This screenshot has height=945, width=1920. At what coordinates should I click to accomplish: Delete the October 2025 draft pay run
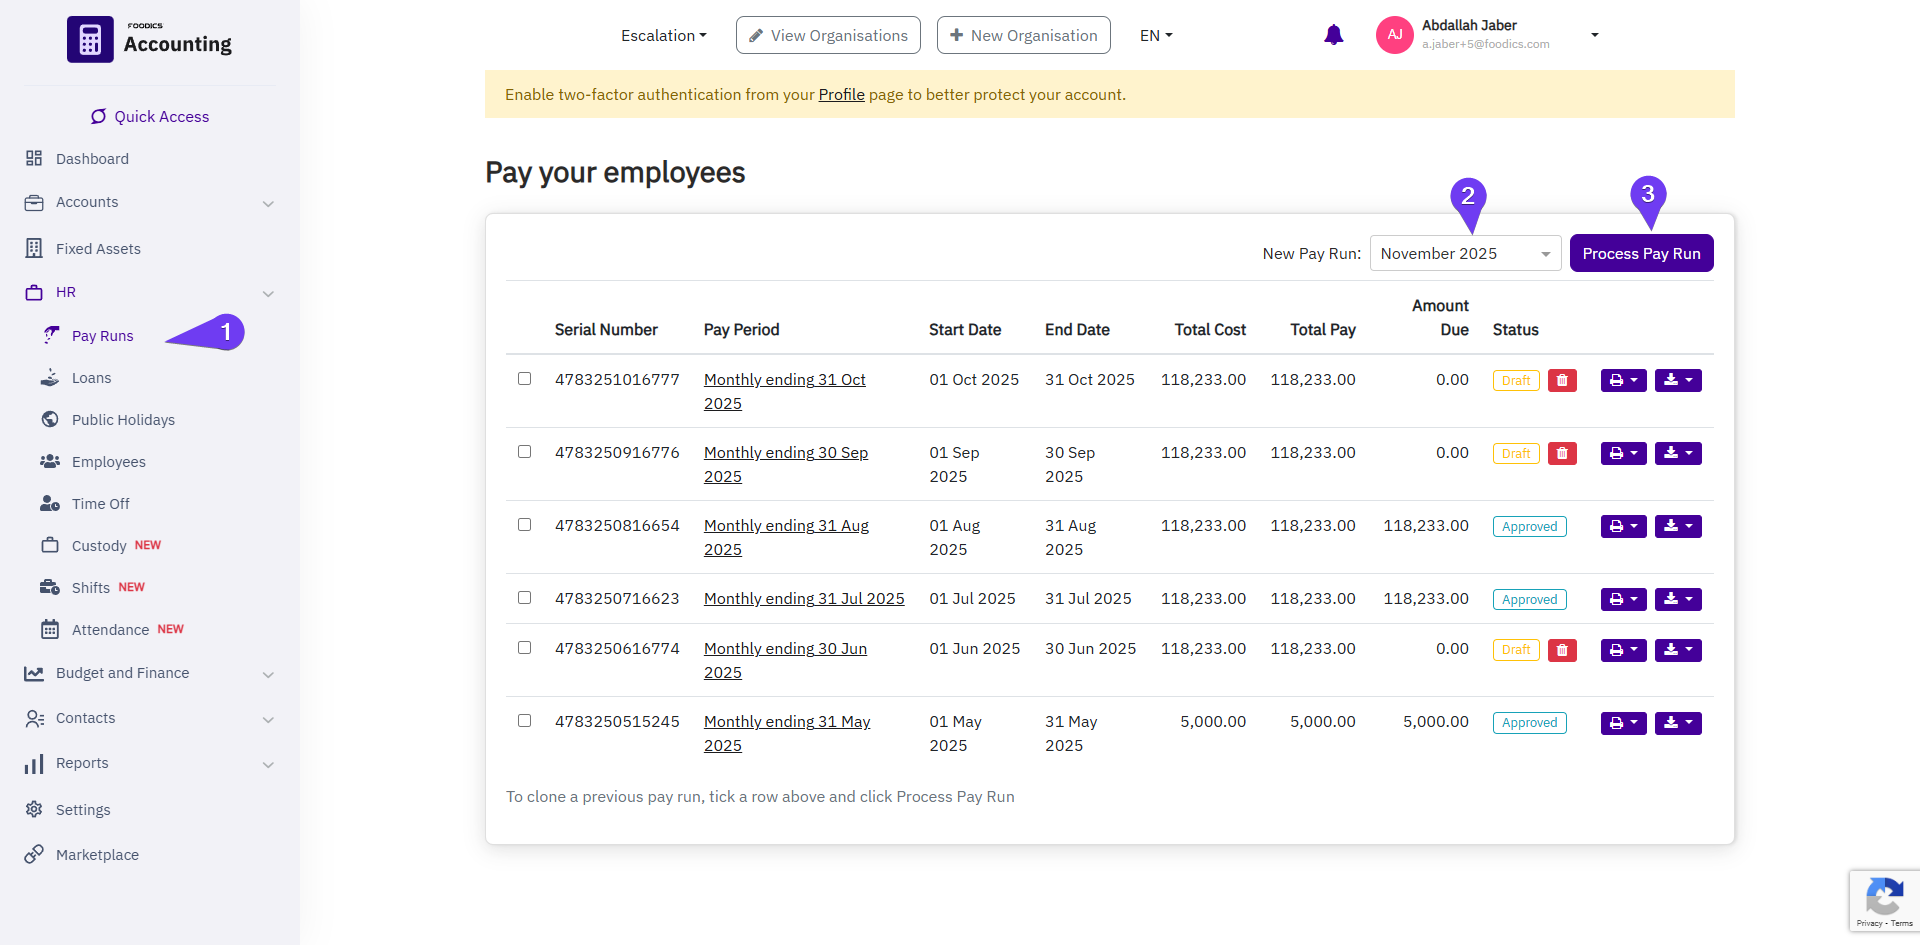[x=1562, y=380]
